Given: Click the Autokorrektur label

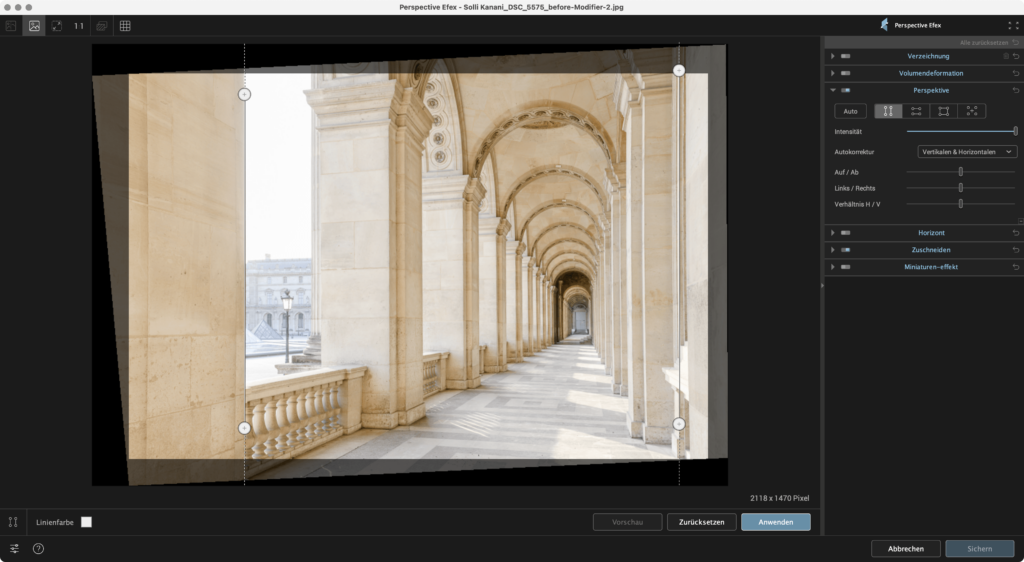Looking at the screenshot, I should 854,151.
